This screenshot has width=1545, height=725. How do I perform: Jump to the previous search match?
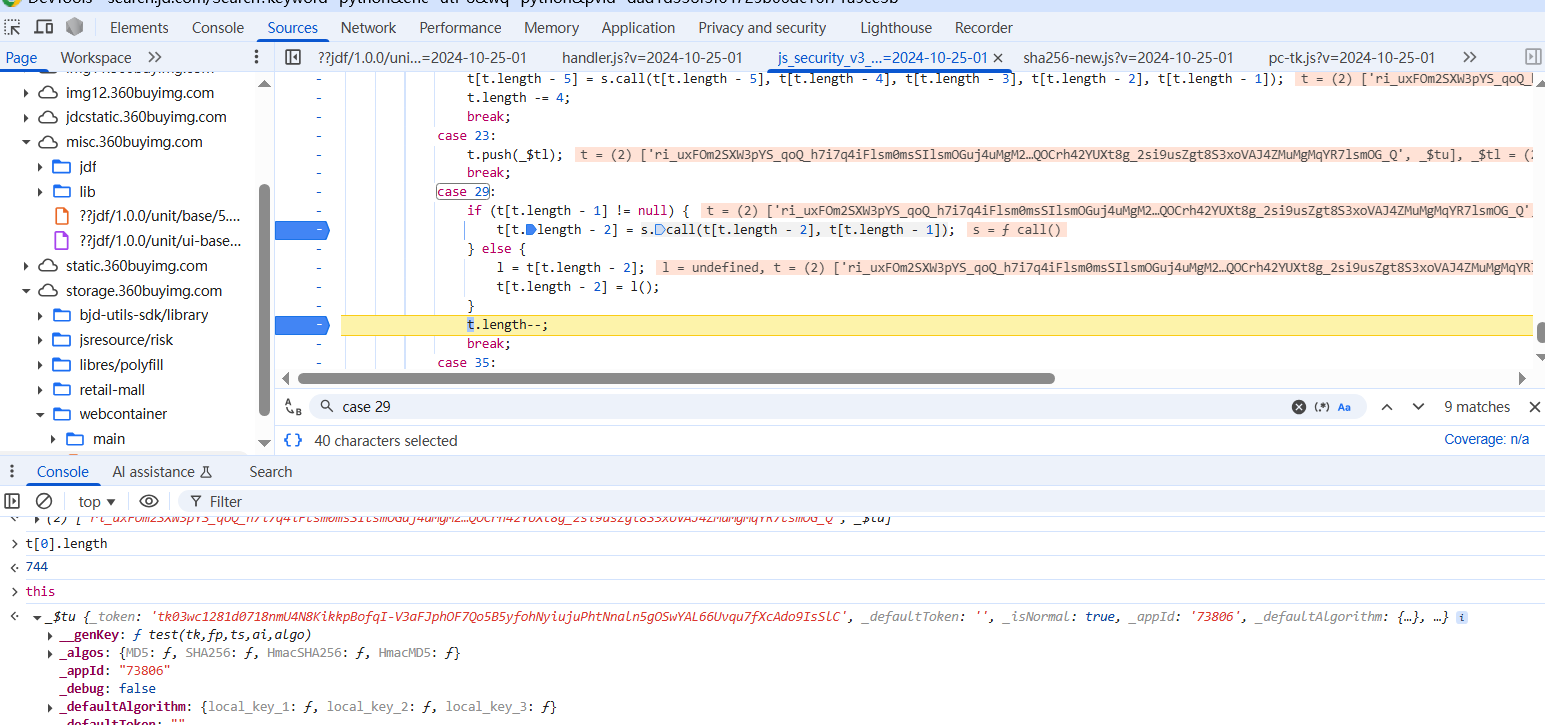[x=1387, y=407]
